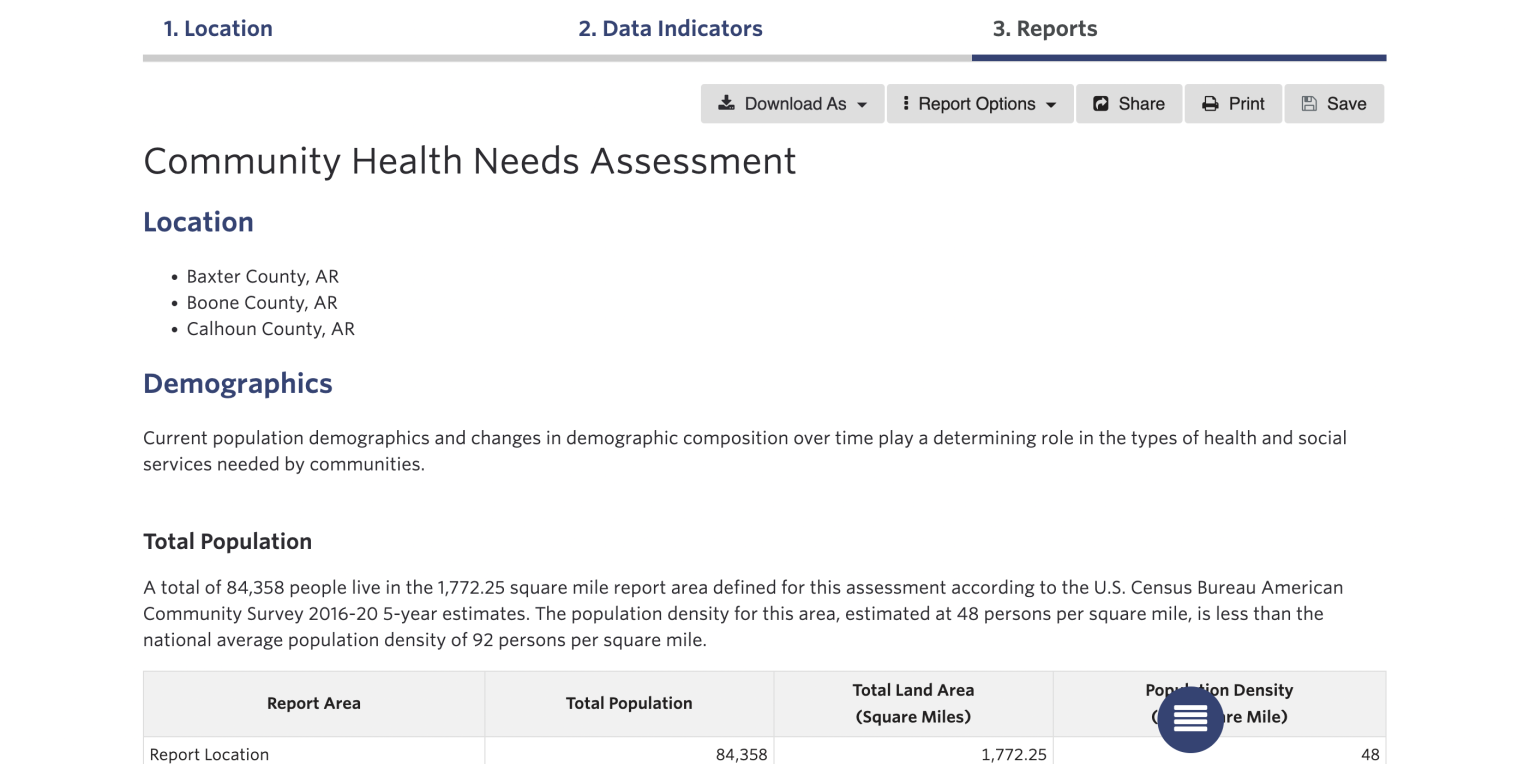The width and height of the screenshot is (1536, 764).
Task: Select Calhoun County, AR in the location list
Action: tap(270, 329)
